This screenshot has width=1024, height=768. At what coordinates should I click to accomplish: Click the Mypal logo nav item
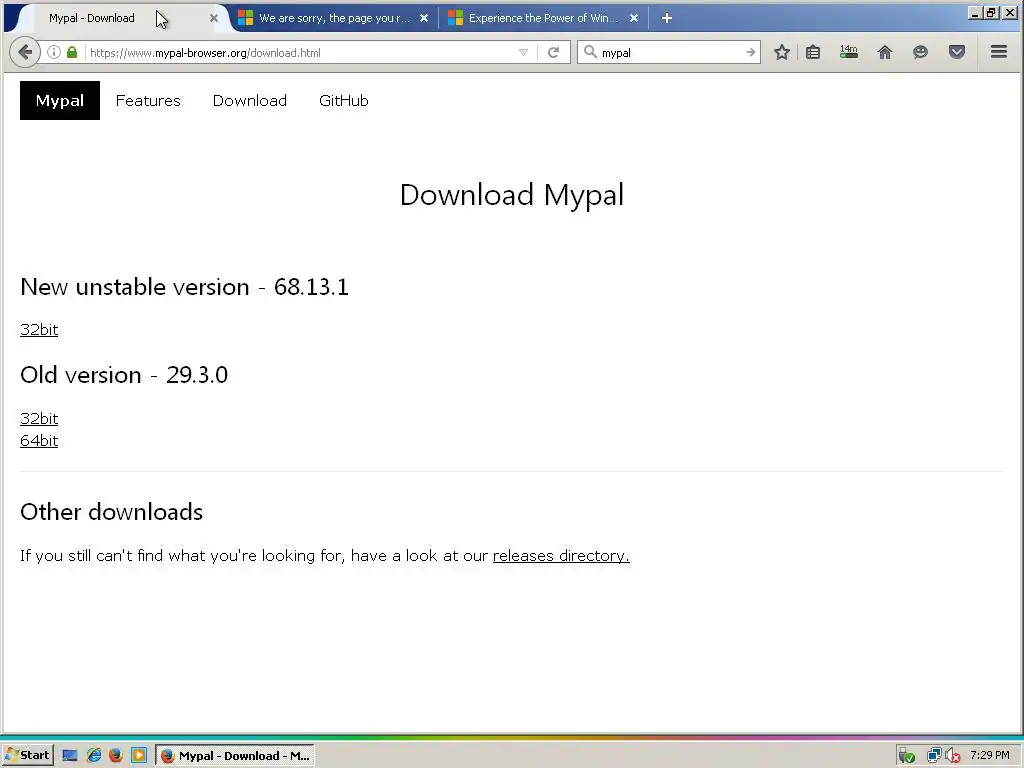pos(59,101)
